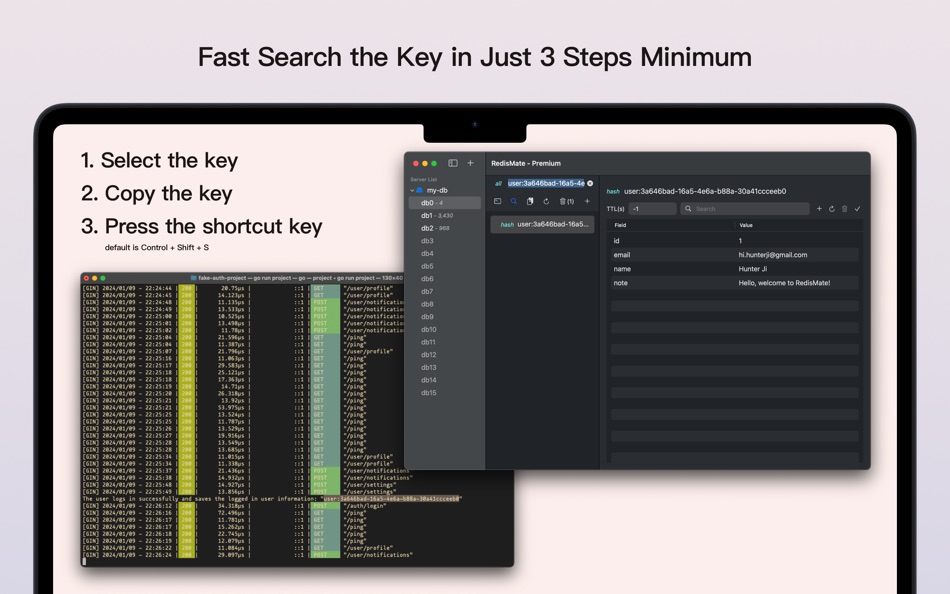Image resolution: width=950 pixels, height=594 pixels.
Task: Add a new key with plus icon in the key-list toolbar
Action: (x=586, y=201)
